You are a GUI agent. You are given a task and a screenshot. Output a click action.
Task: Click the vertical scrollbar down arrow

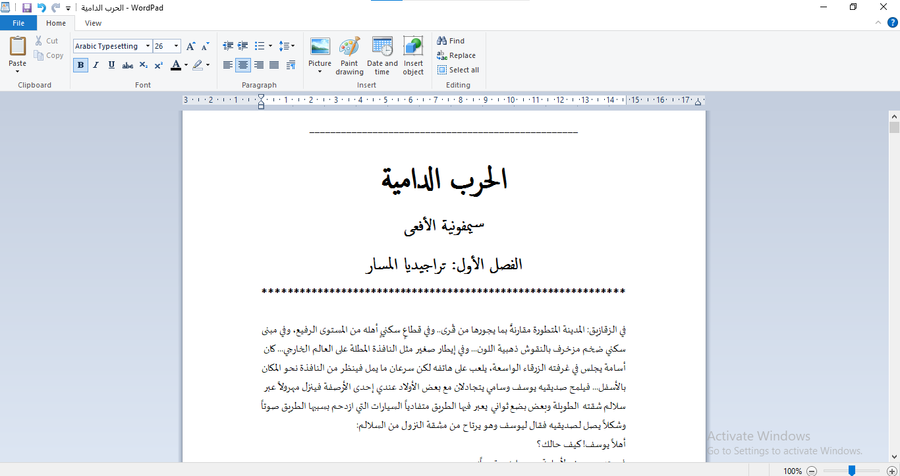click(894, 457)
